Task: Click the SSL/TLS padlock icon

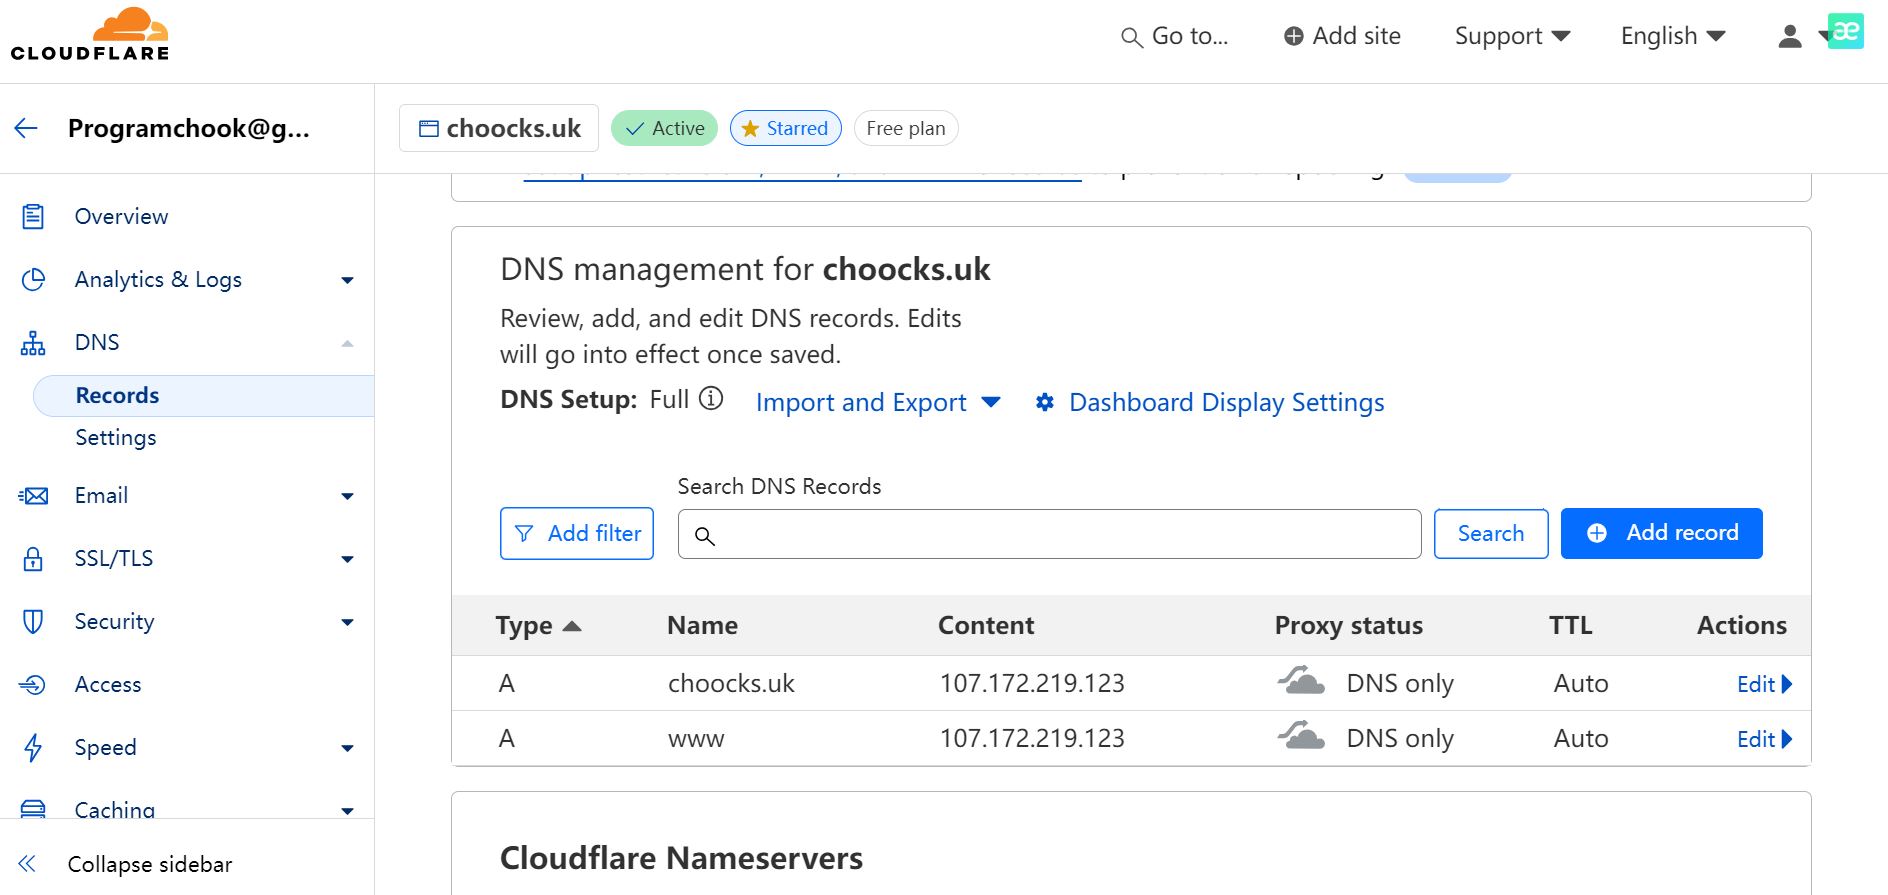Action: pos(33,559)
